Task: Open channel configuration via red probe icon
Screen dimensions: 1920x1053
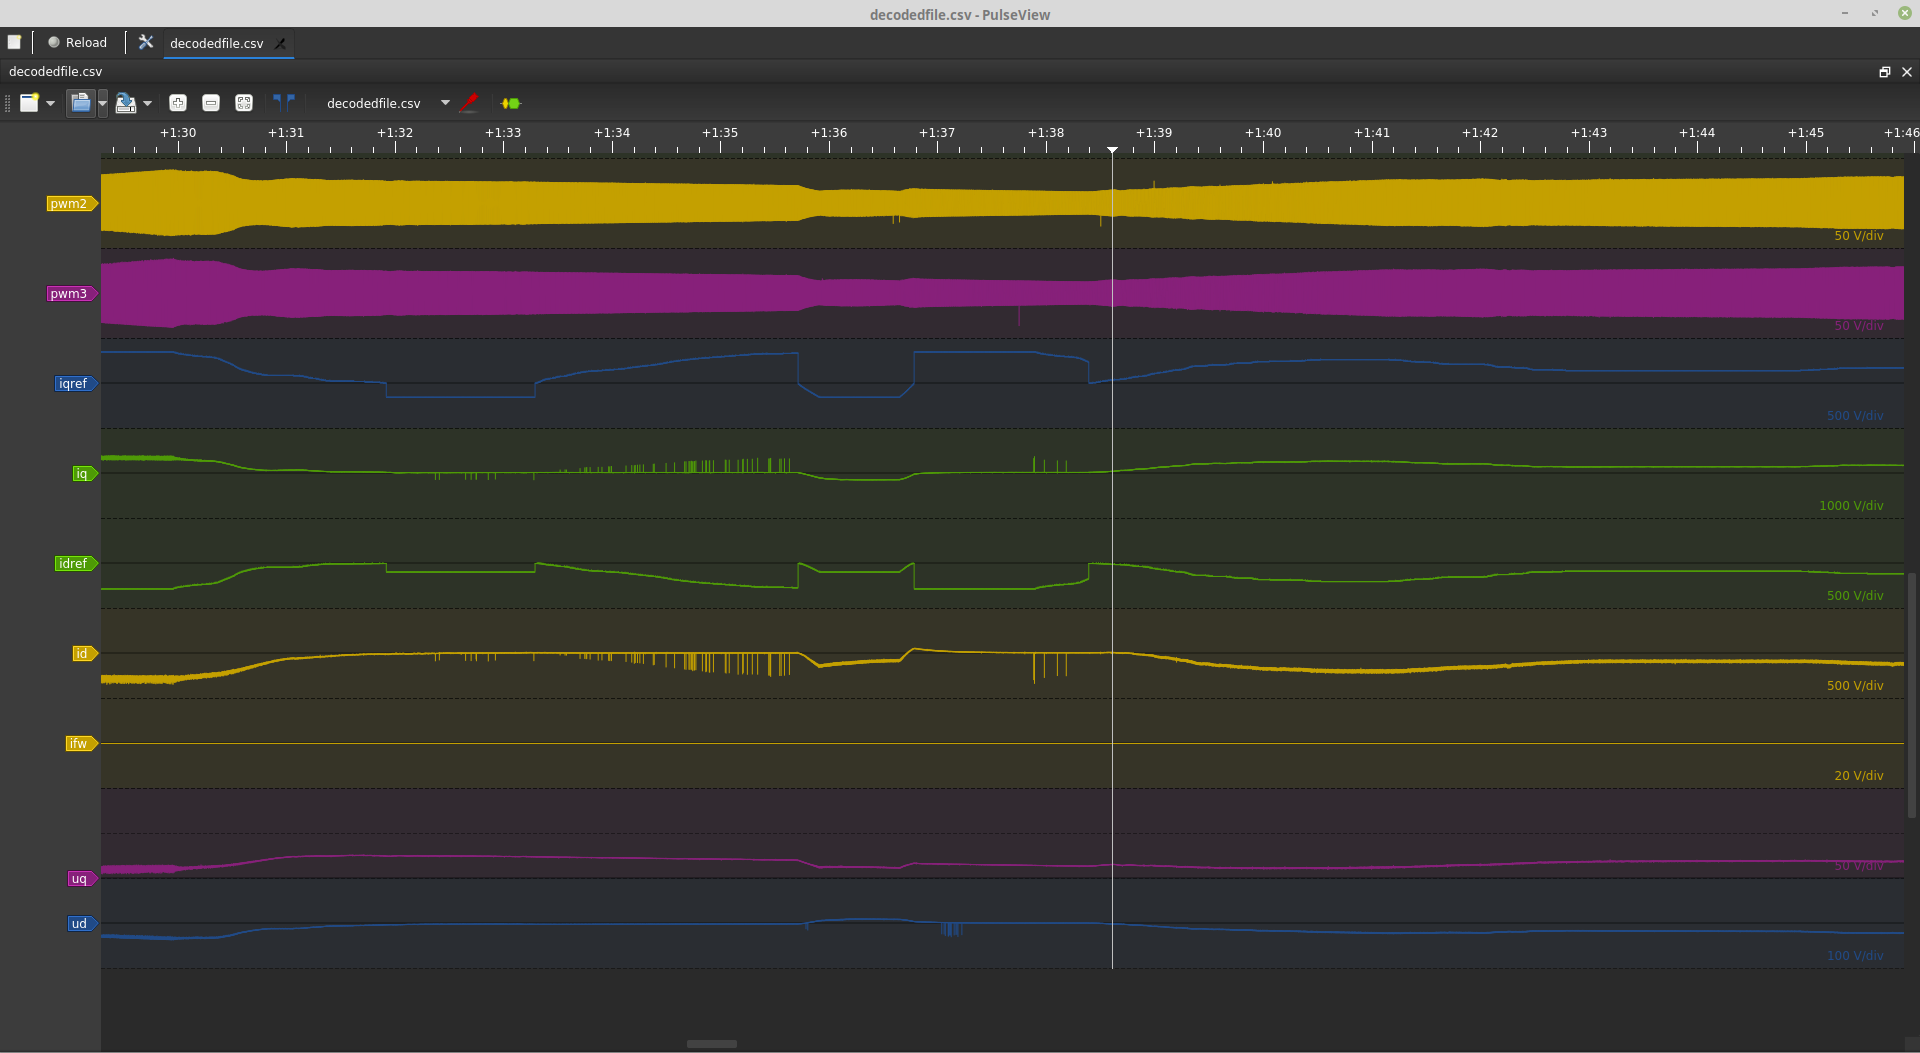Action: tap(469, 102)
